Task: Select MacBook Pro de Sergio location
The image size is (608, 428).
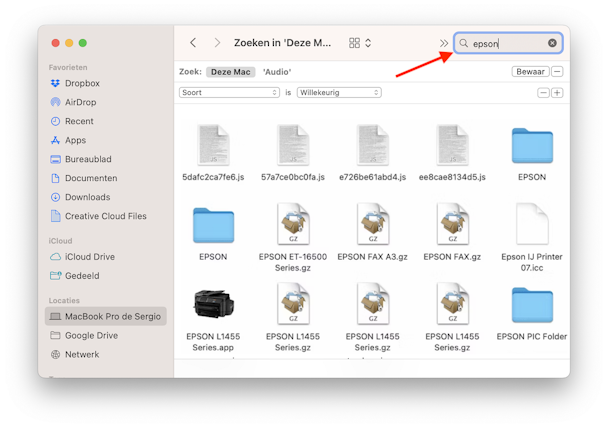Action: coord(105,316)
